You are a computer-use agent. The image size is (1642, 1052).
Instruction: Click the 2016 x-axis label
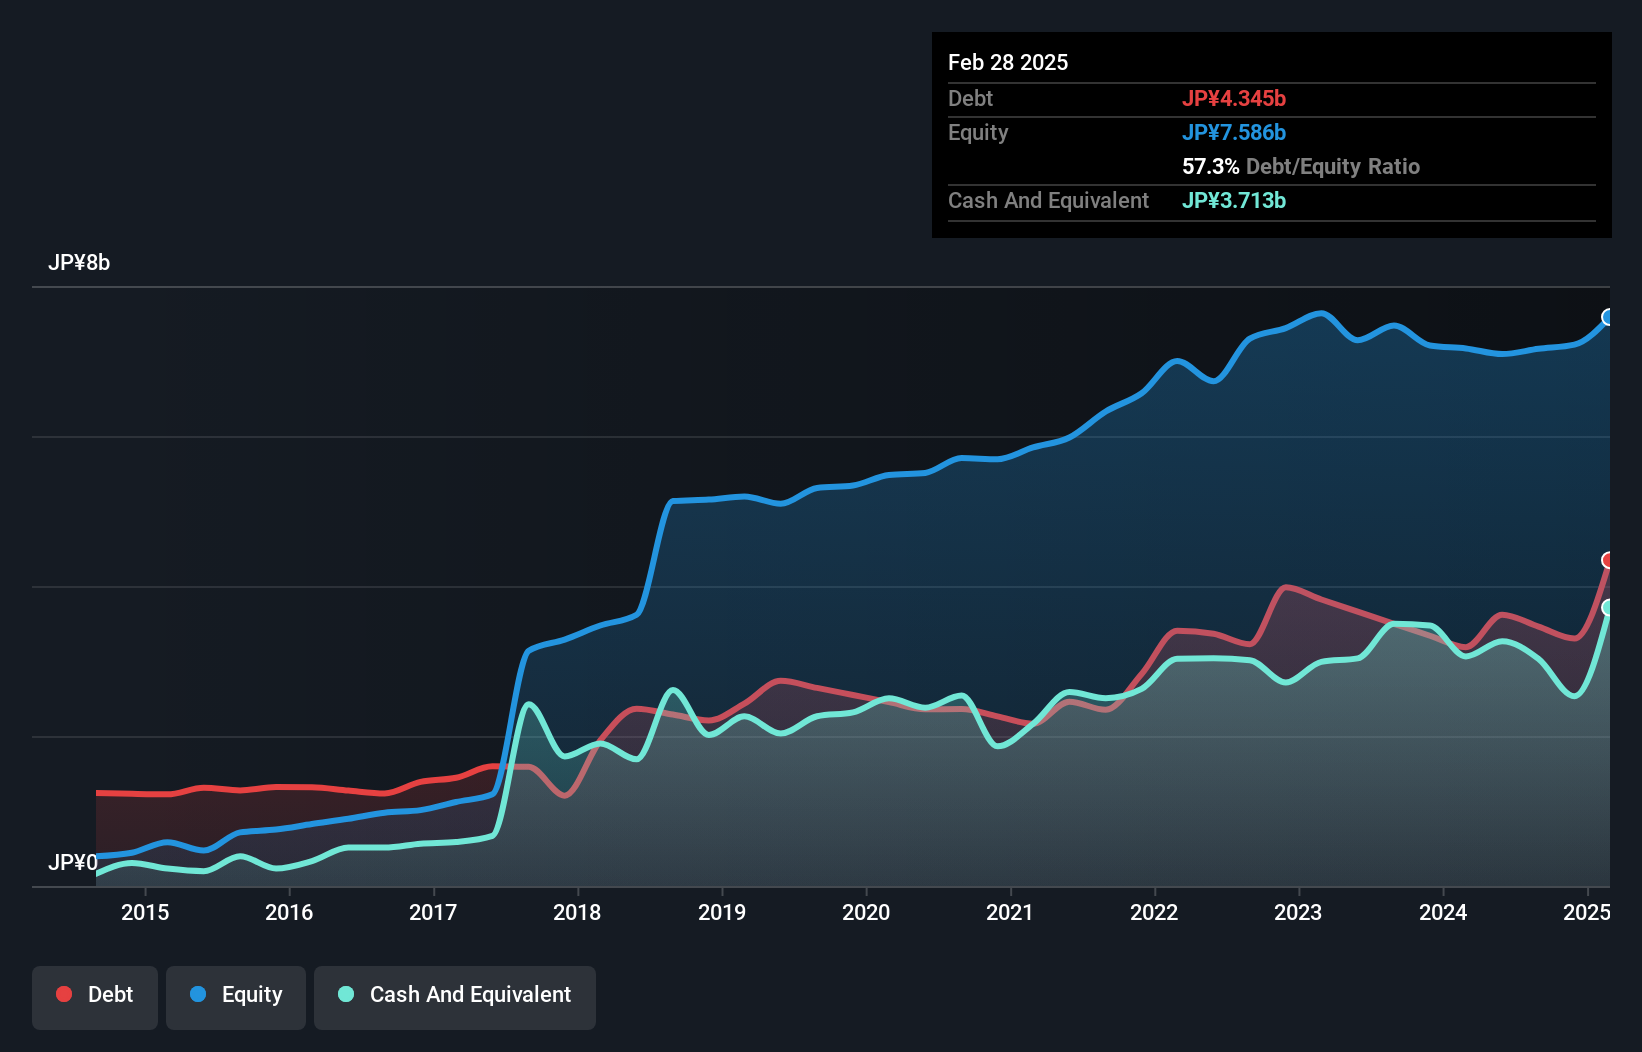[289, 912]
